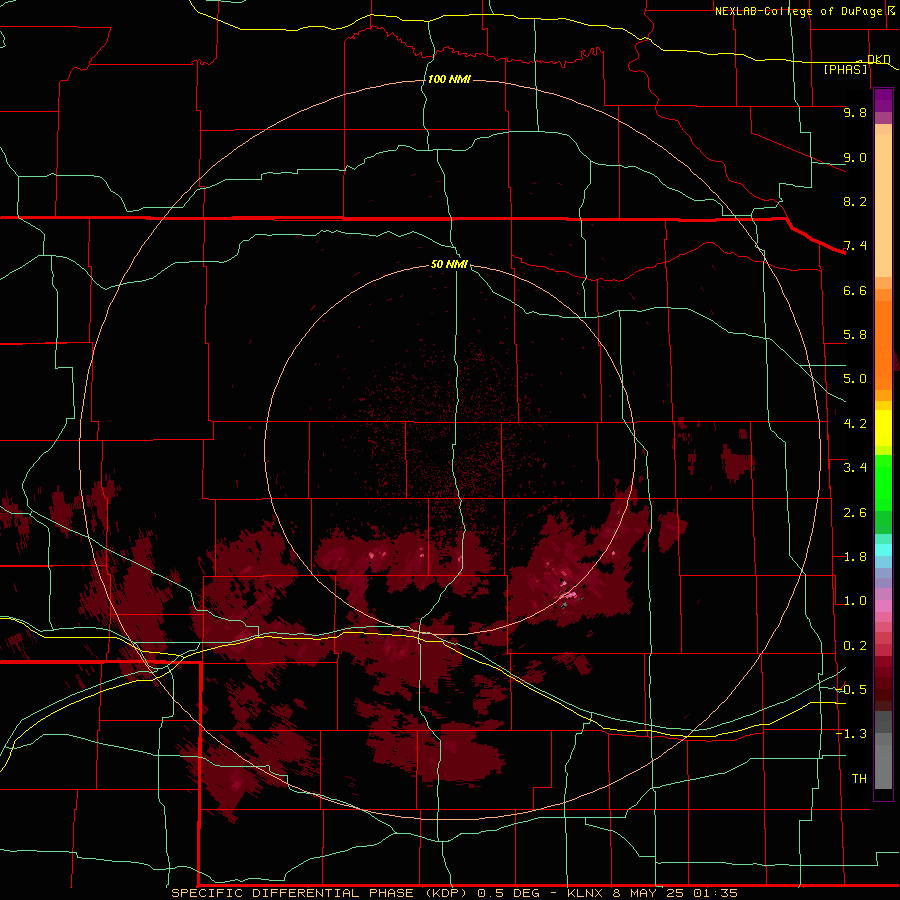The image size is (900, 900).
Task: Click the 4.2 value on the color scale
Action: click(855, 424)
